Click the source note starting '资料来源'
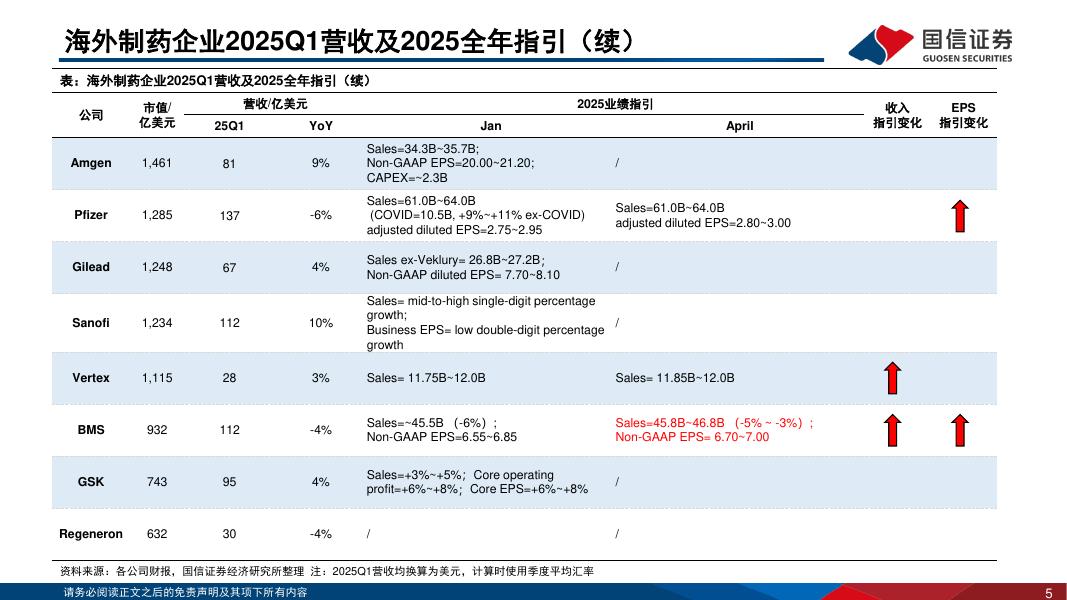Viewport: 1067px width, 600px height. coord(327,571)
